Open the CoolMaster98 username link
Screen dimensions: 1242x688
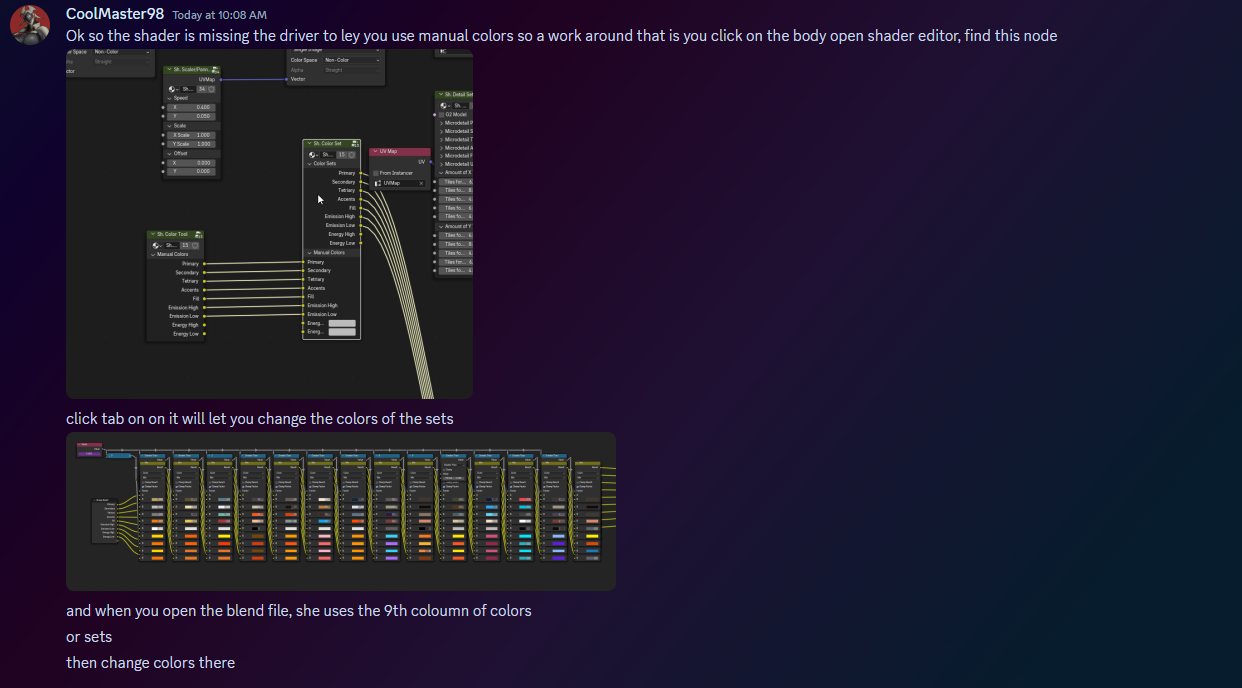(x=114, y=14)
